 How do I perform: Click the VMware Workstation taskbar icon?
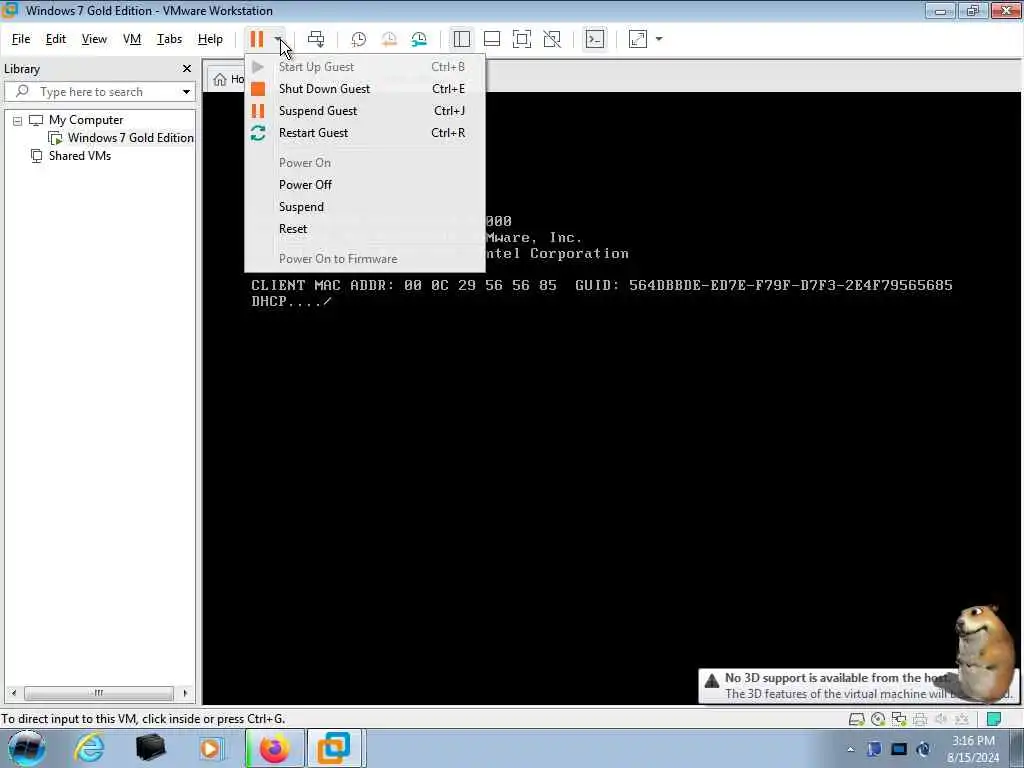pos(334,748)
